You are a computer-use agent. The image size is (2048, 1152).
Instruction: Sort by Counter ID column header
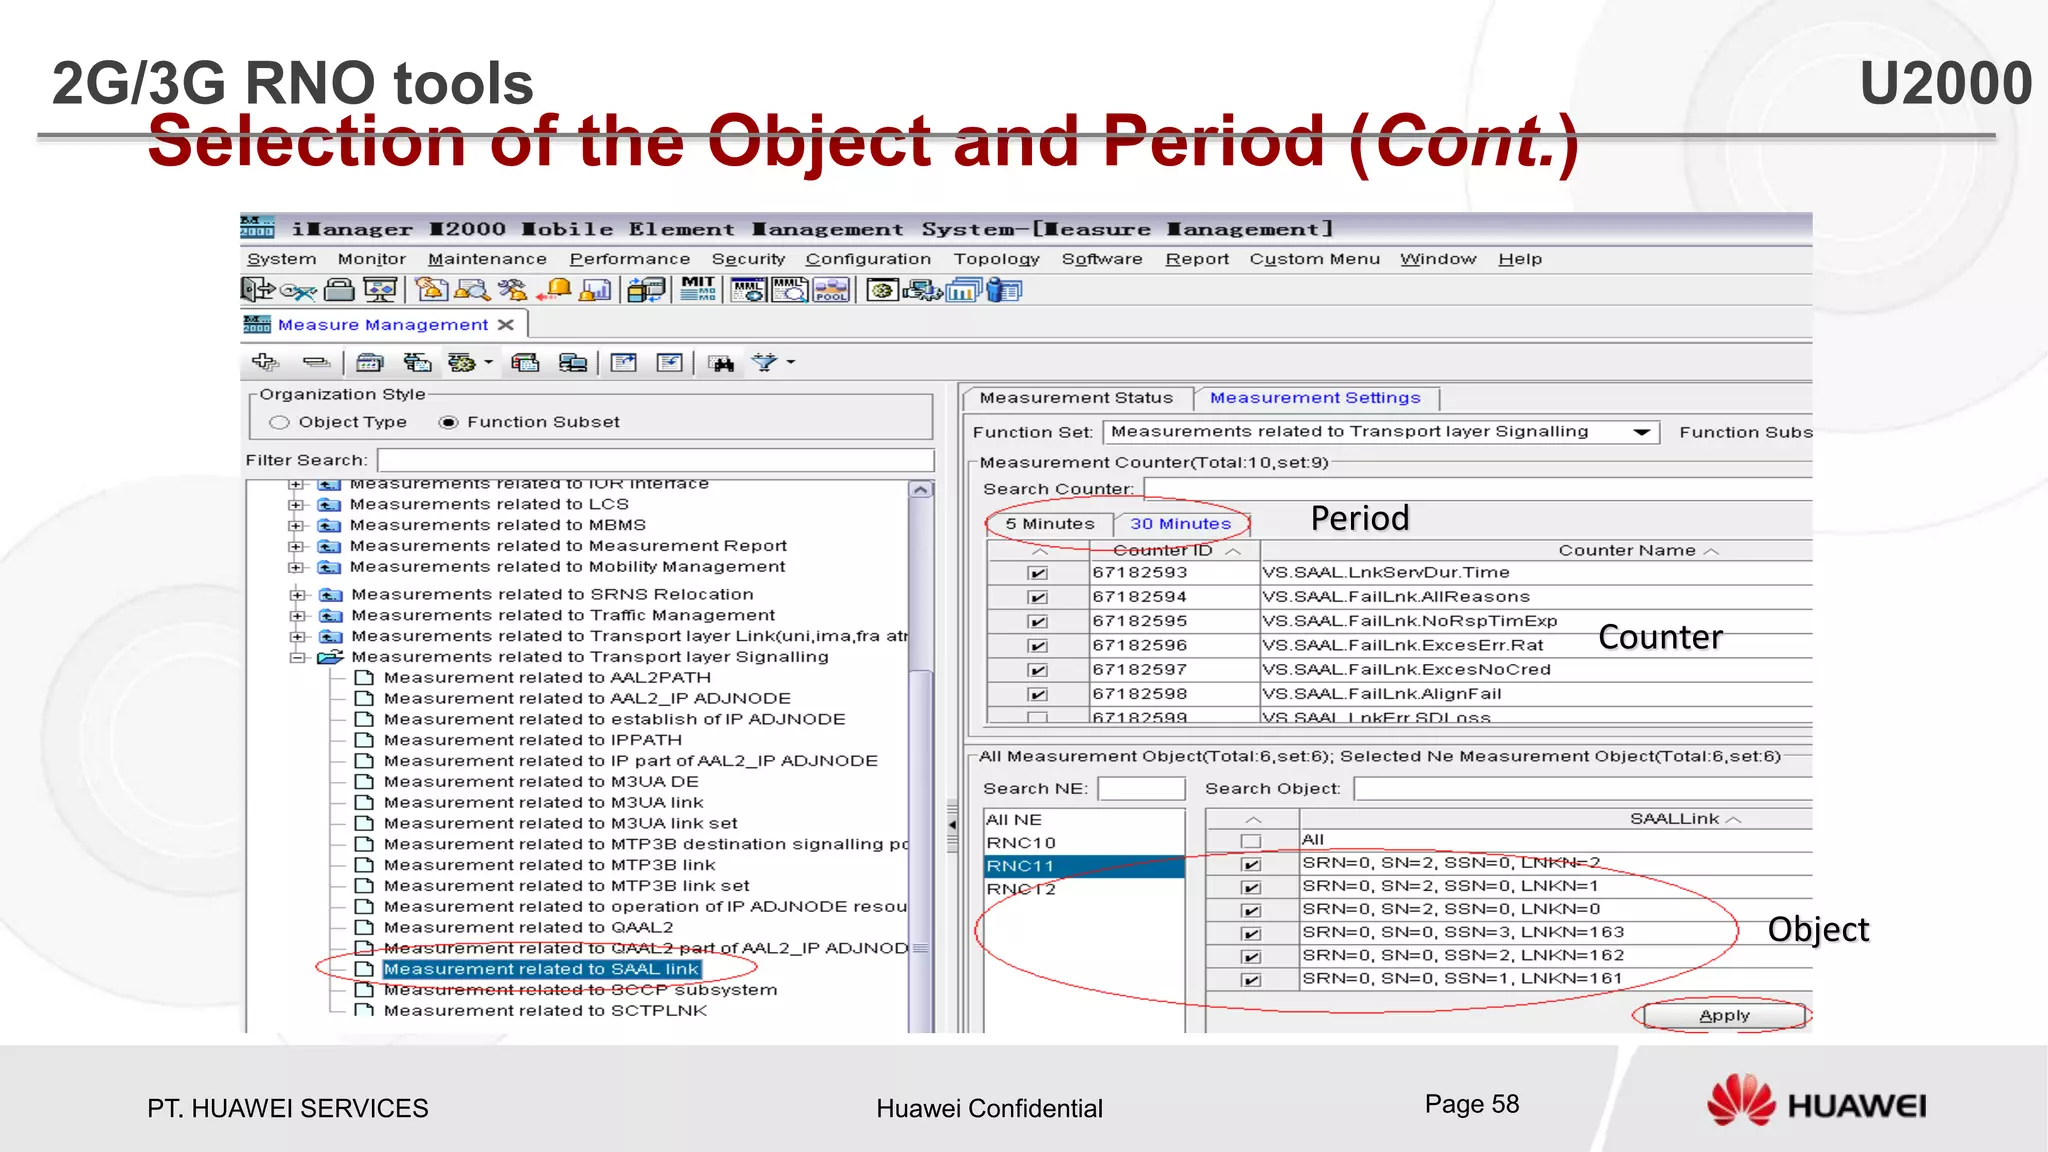1175,551
